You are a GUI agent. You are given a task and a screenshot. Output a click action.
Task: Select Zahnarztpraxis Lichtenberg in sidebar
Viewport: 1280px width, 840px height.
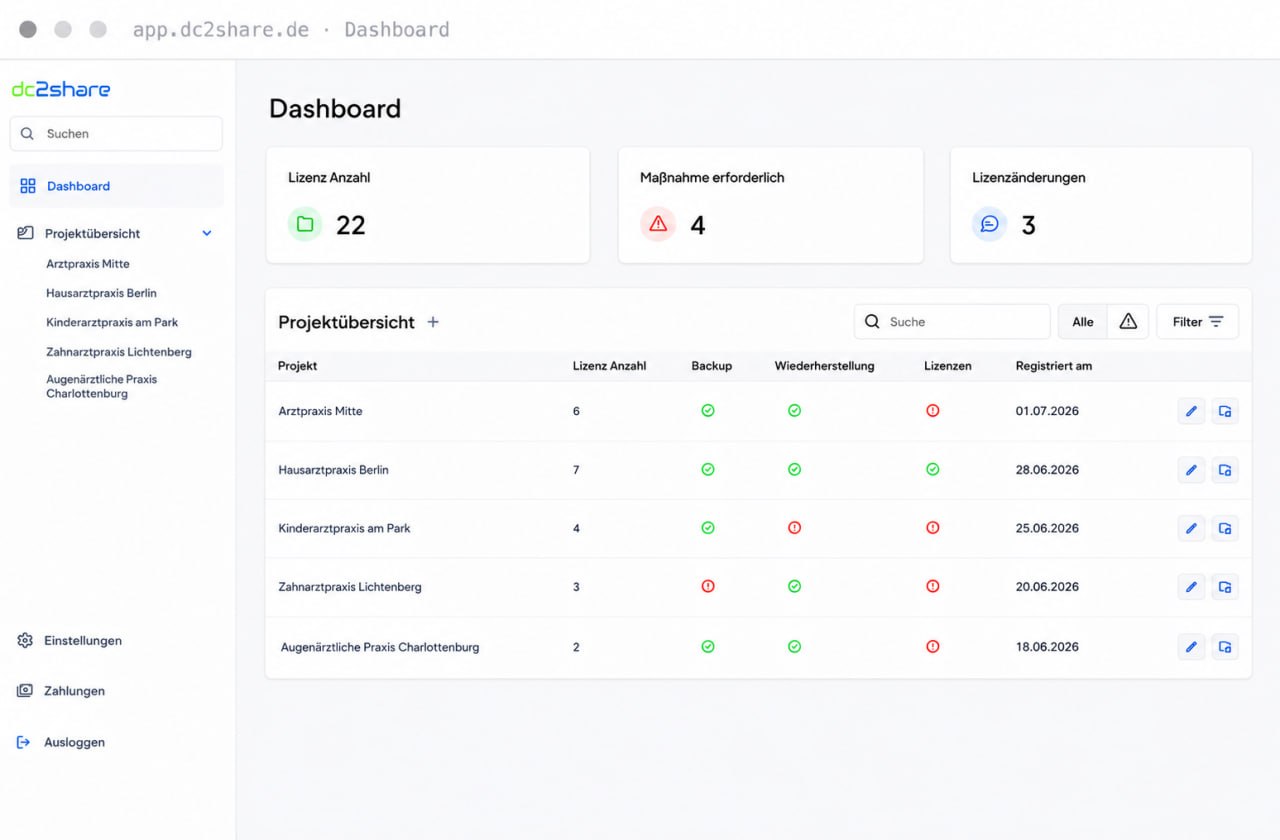coord(119,352)
